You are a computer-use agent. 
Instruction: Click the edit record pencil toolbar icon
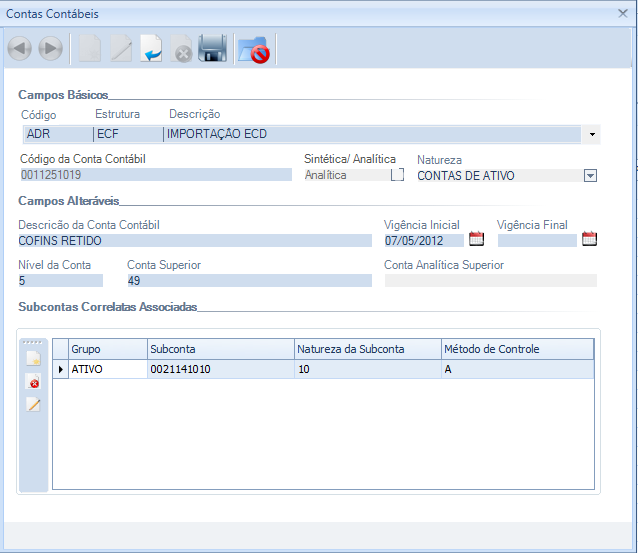tap(121, 49)
